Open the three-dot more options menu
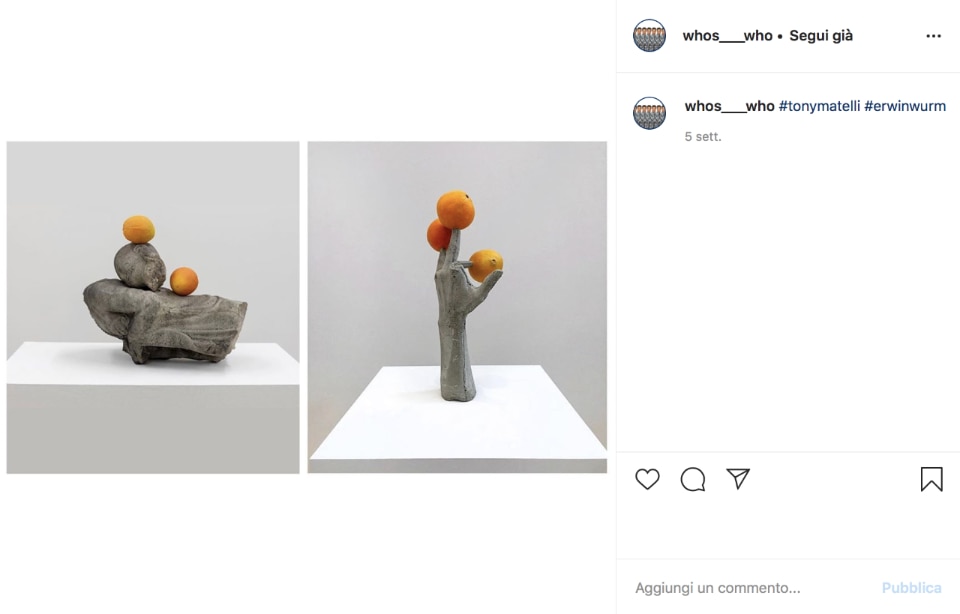Viewport: 960px width, 614px height. pyautogui.click(x=933, y=36)
